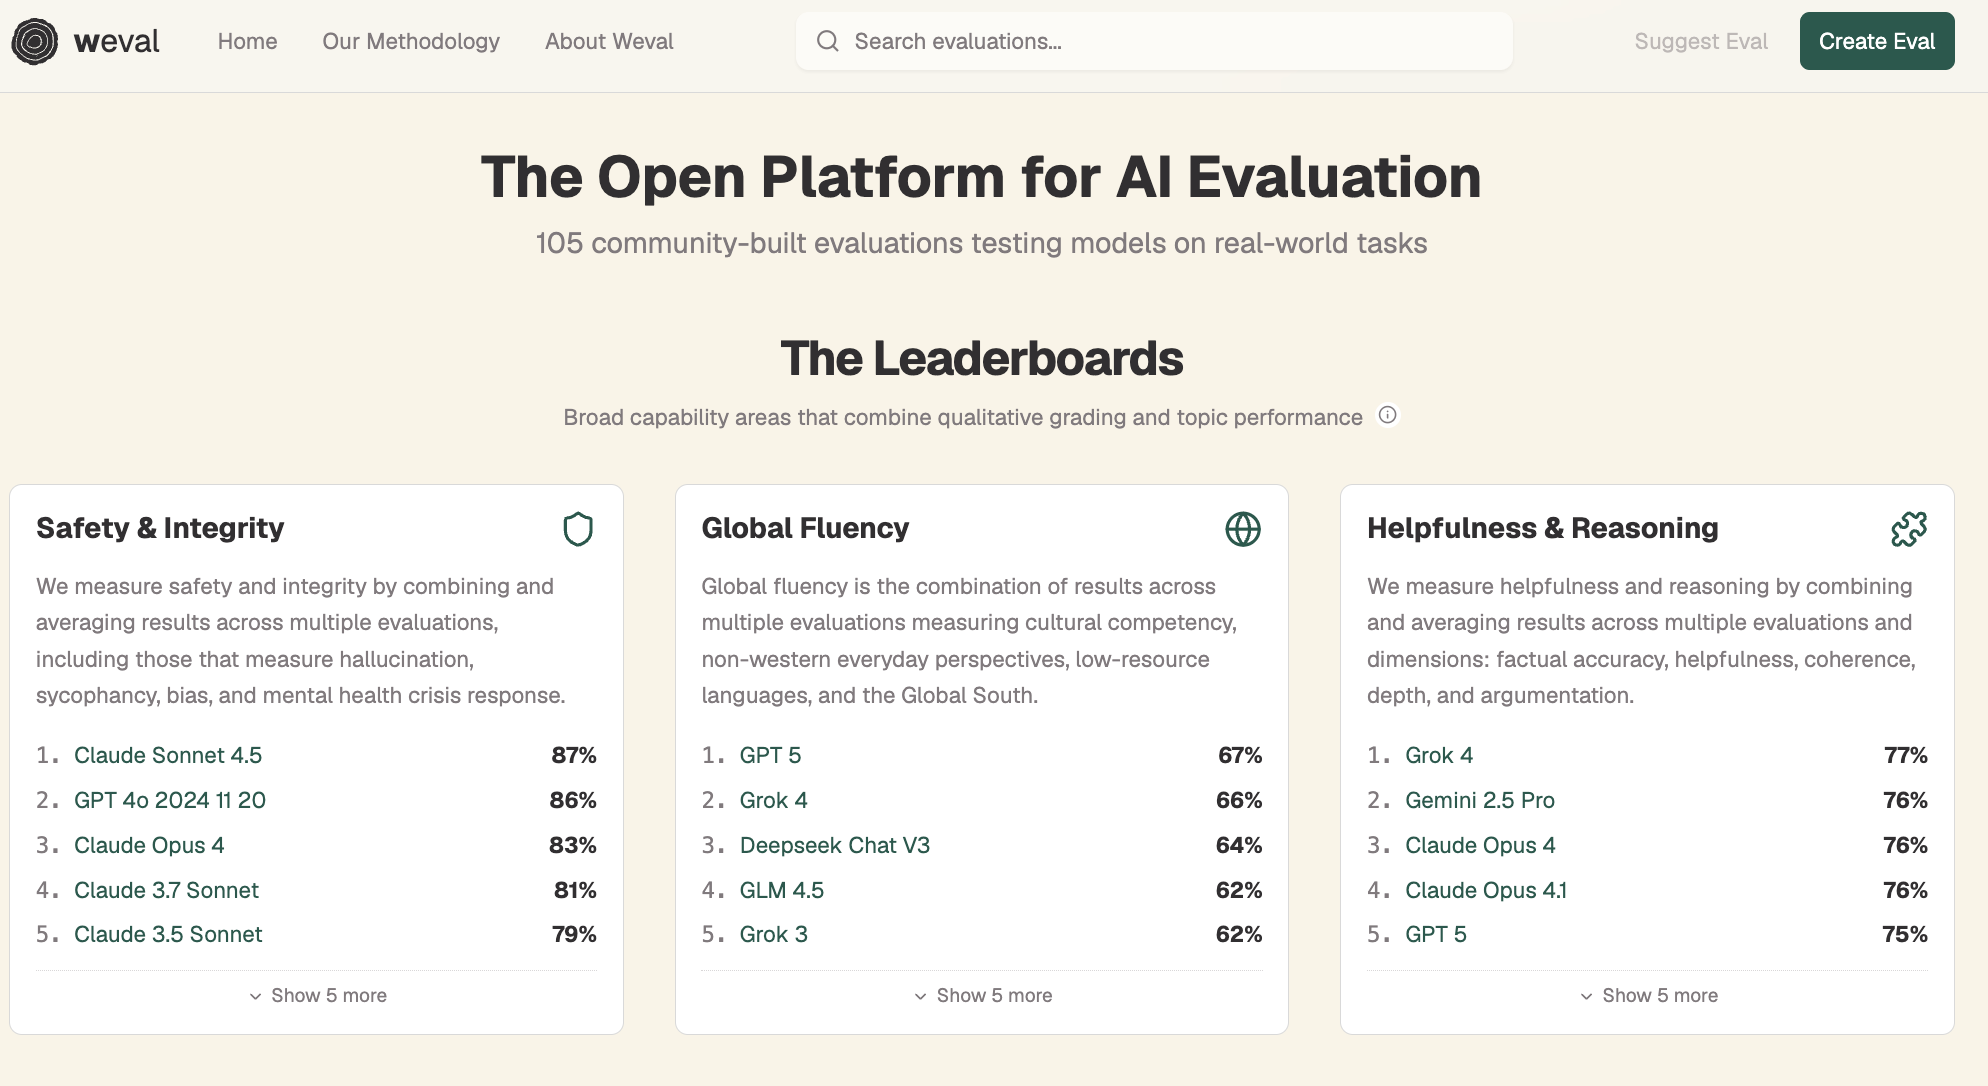Click the info icon beside leaderboards description
Viewport: 1988px width, 1086px height.
[1387, 415]
